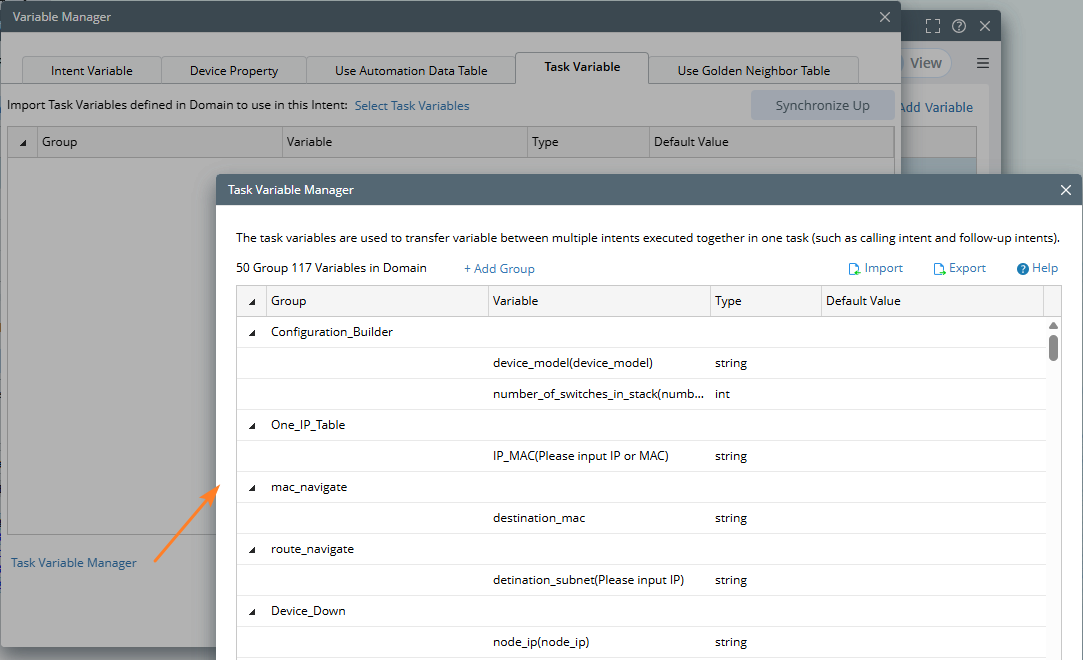Collapse the Device_Down group

pyautogui.click(x=252, y=611)
